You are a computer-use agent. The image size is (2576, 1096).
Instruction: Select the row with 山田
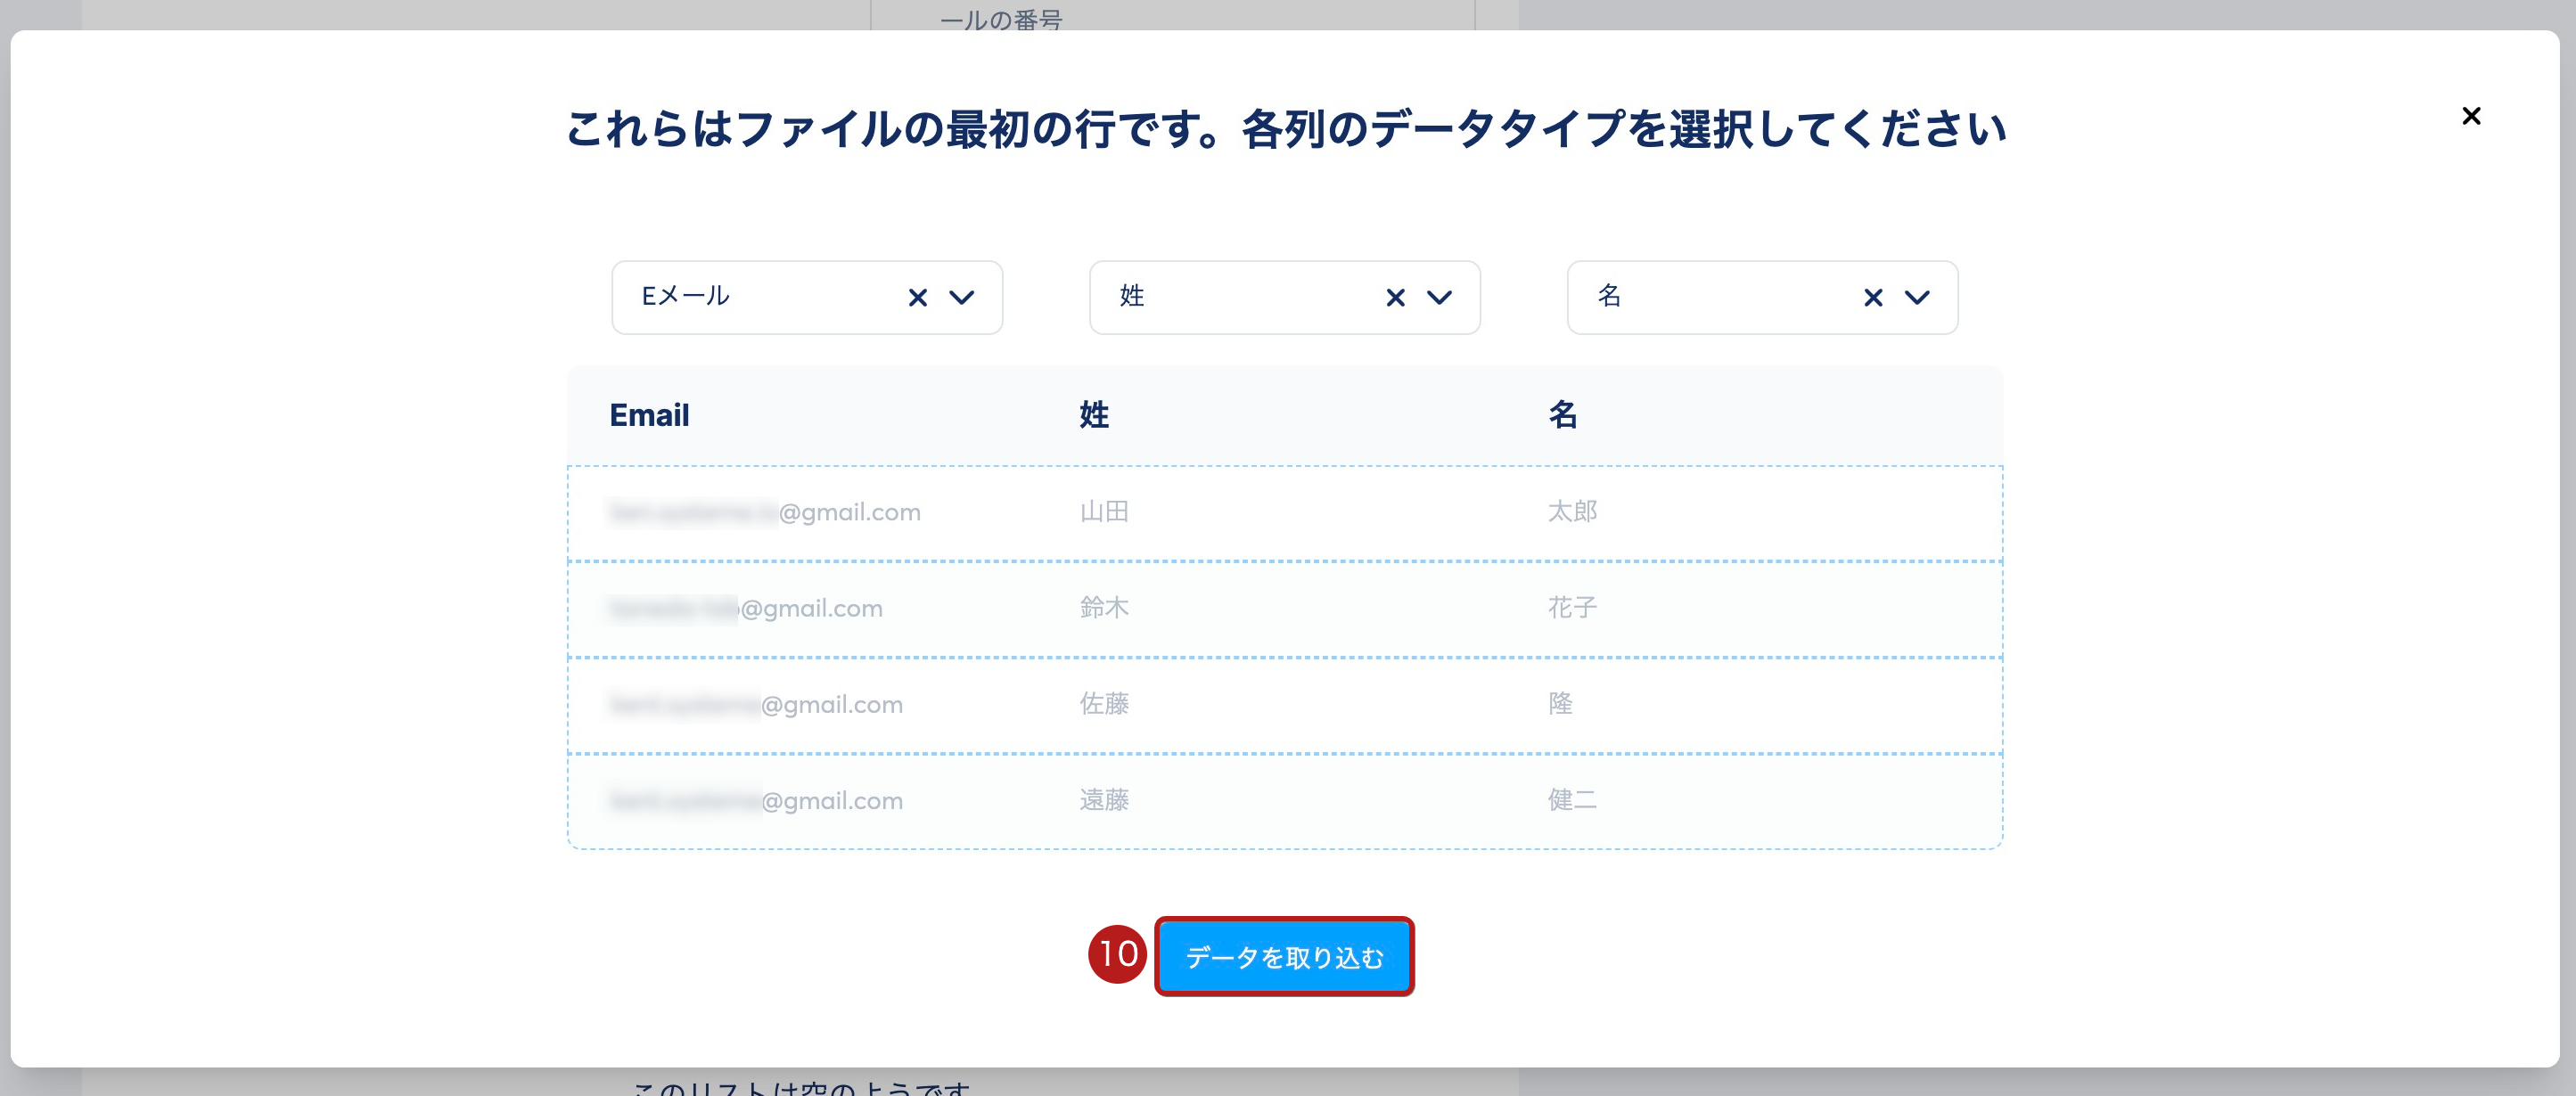coord(1104,512)
